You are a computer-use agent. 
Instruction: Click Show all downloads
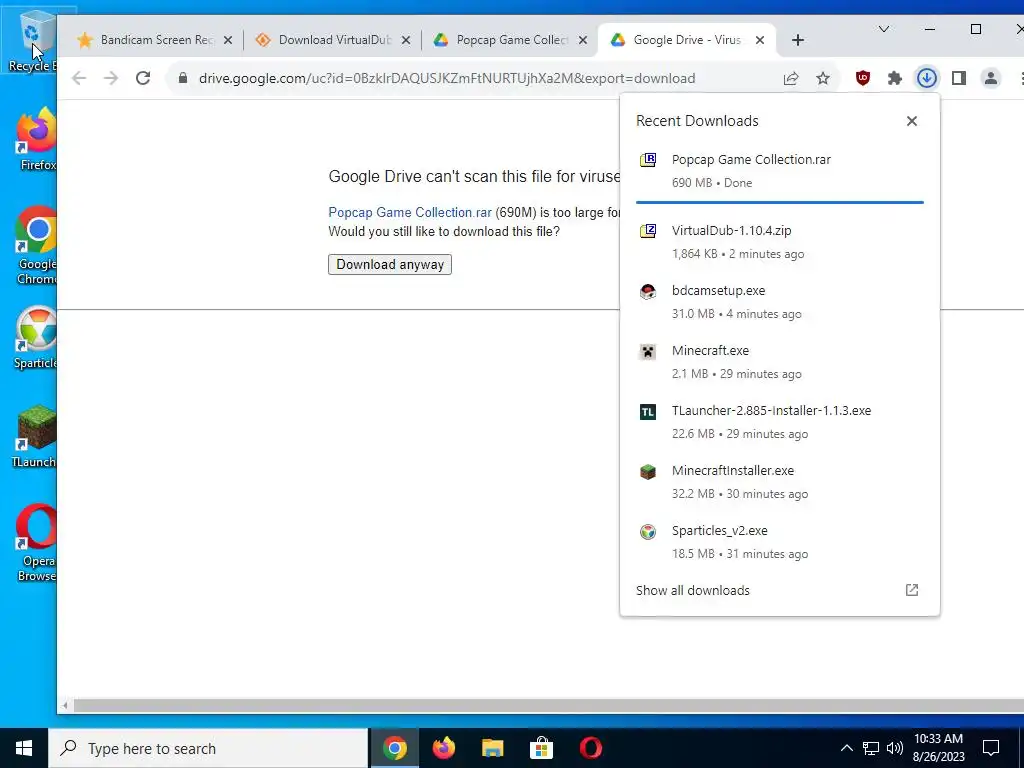pyautogui.click(x=693, y=590)
